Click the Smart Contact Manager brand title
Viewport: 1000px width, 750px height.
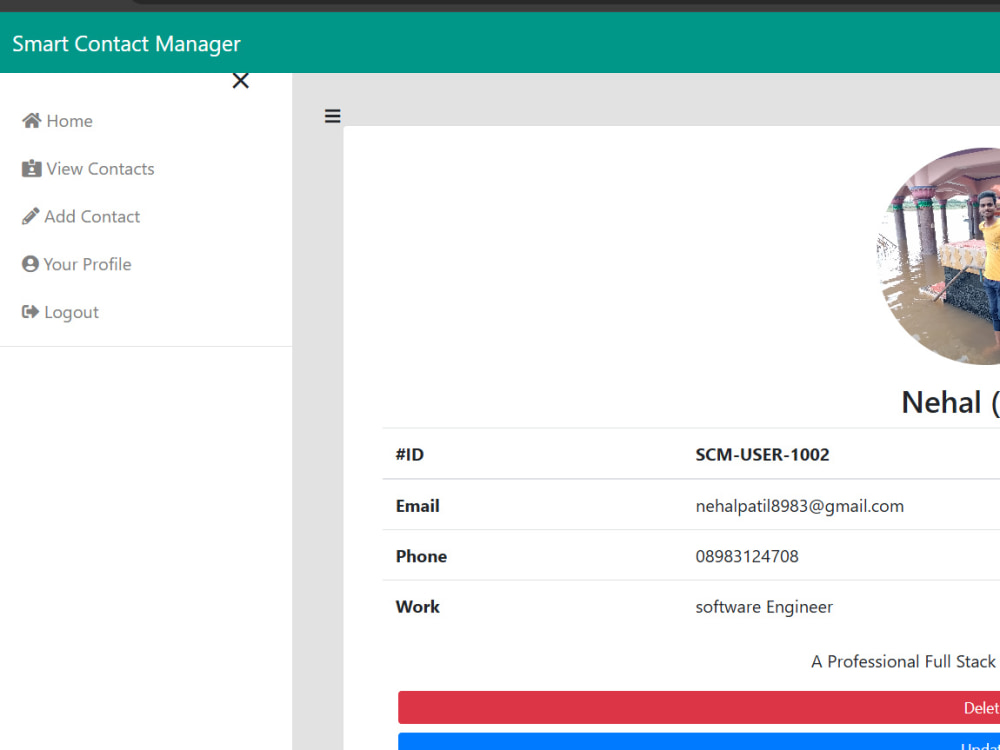126,43
